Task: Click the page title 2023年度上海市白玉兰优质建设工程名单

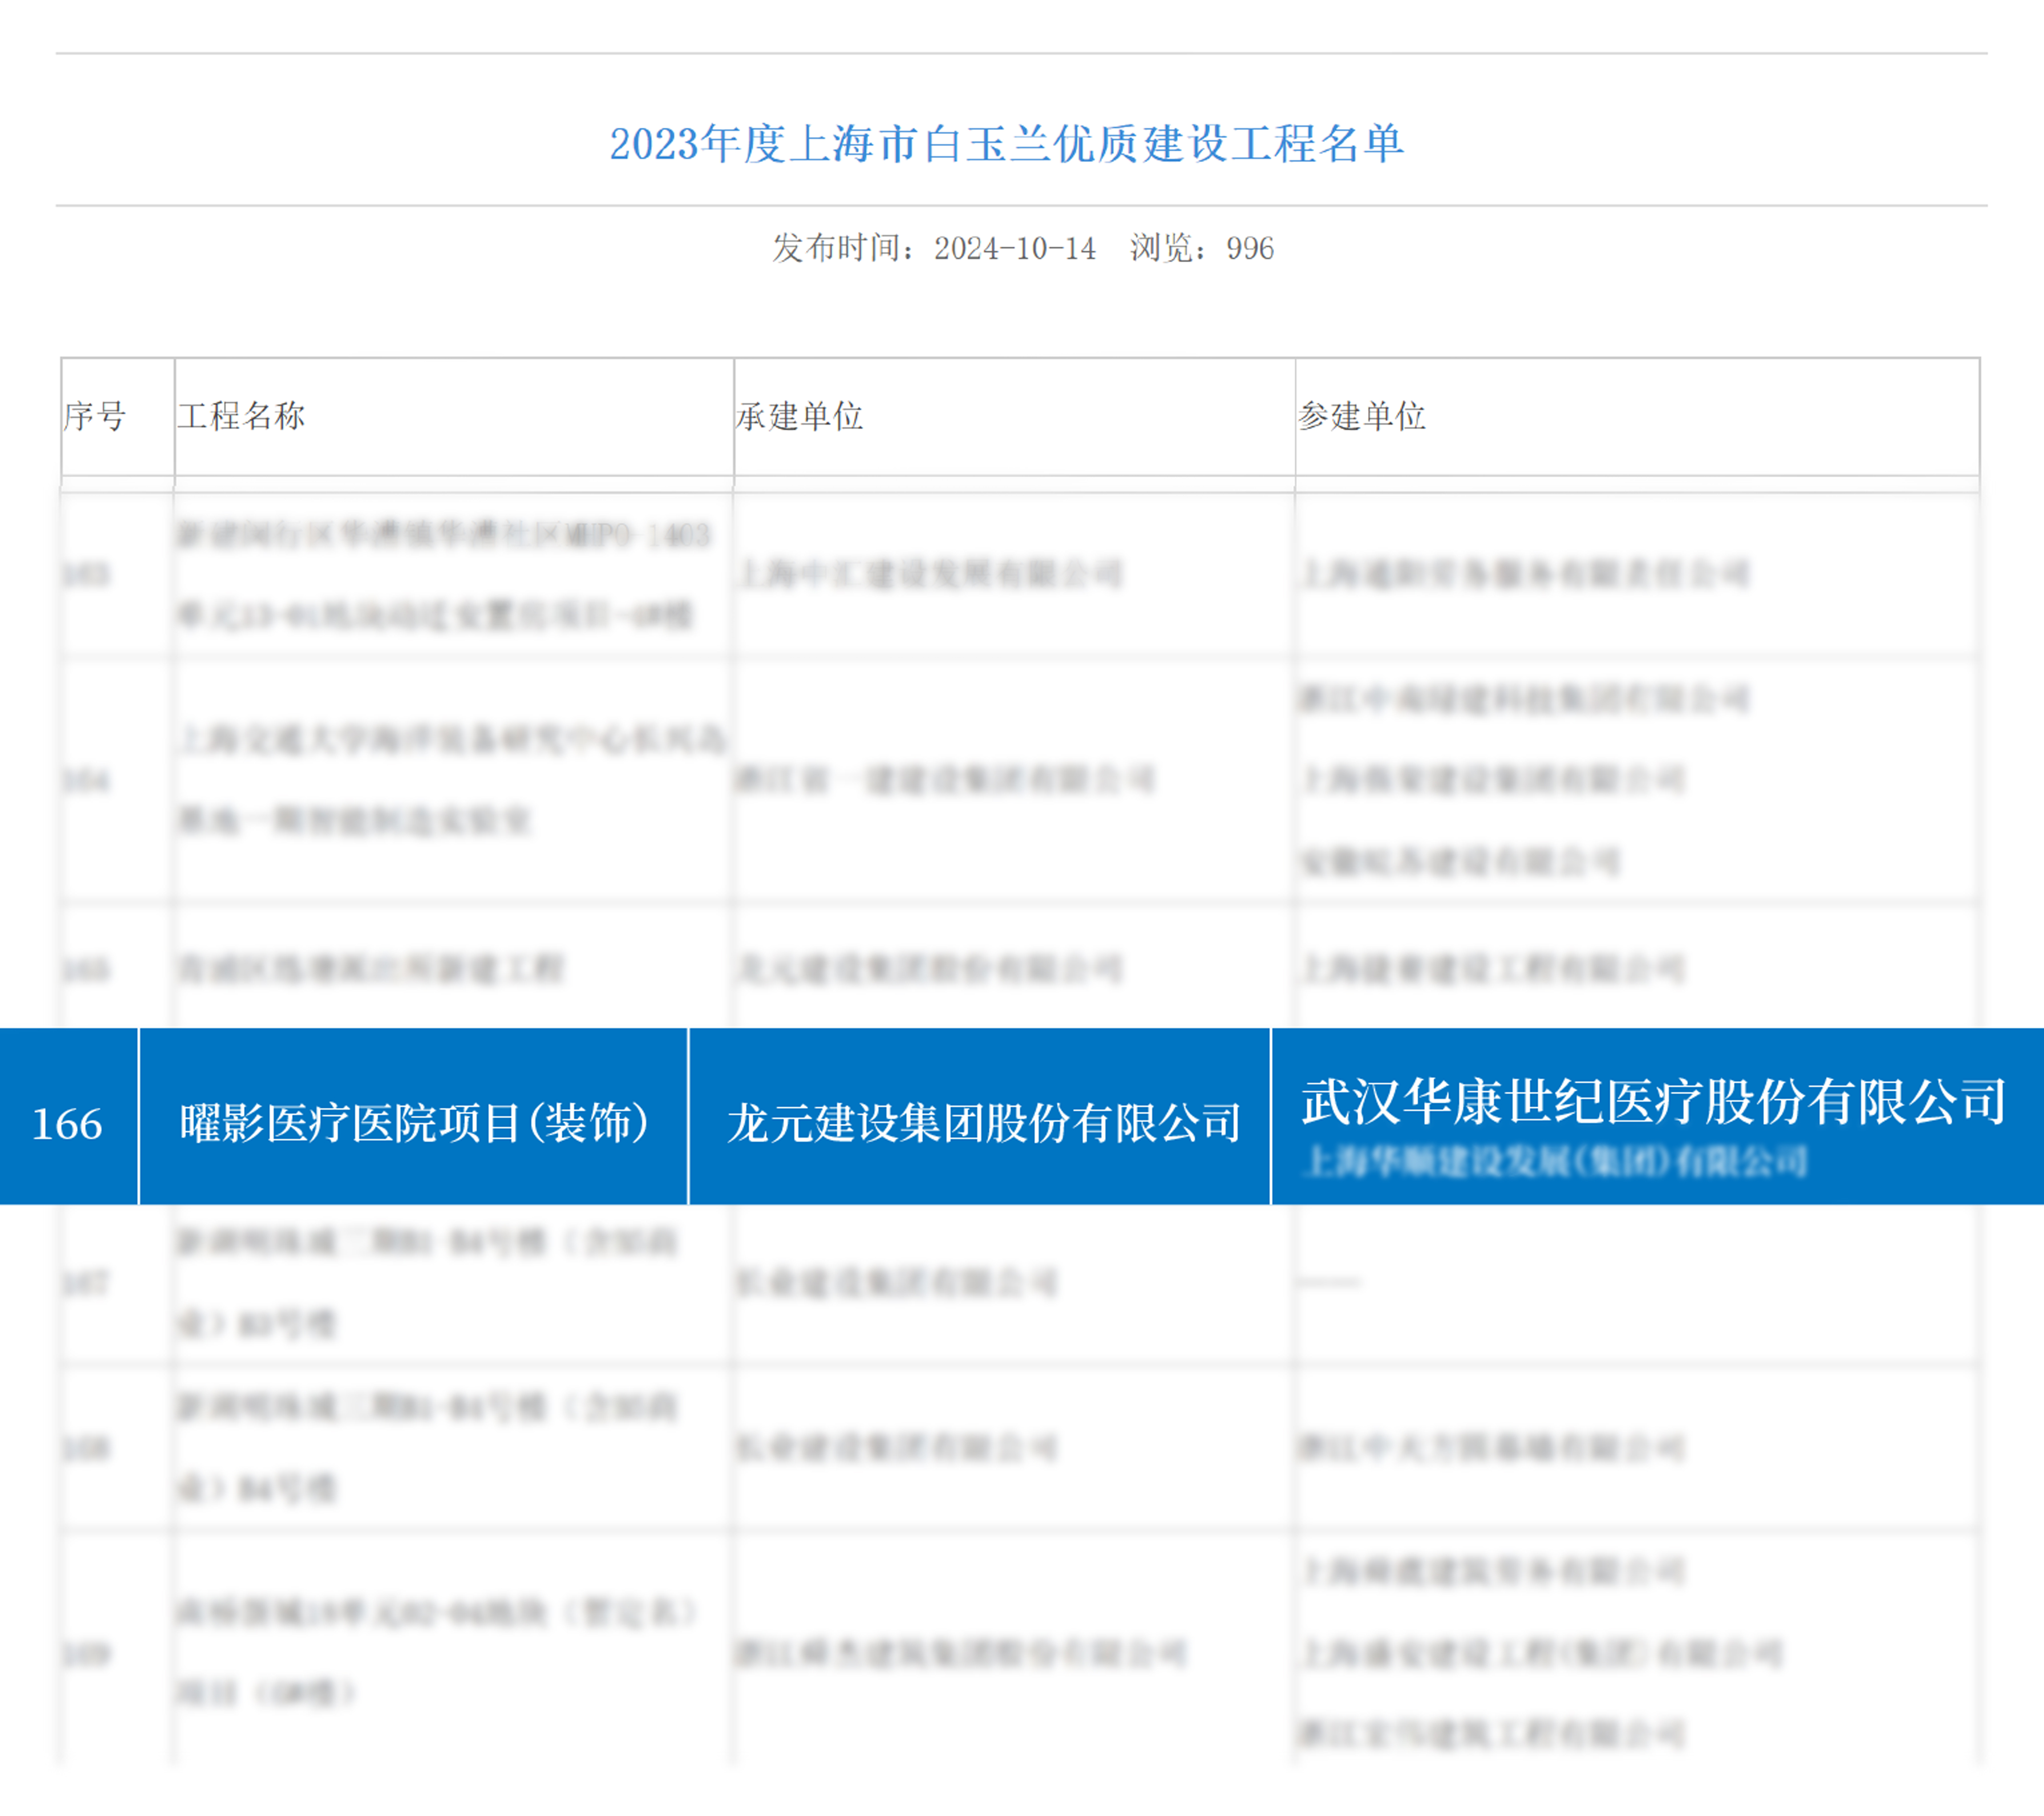Action: (1006, 144)
